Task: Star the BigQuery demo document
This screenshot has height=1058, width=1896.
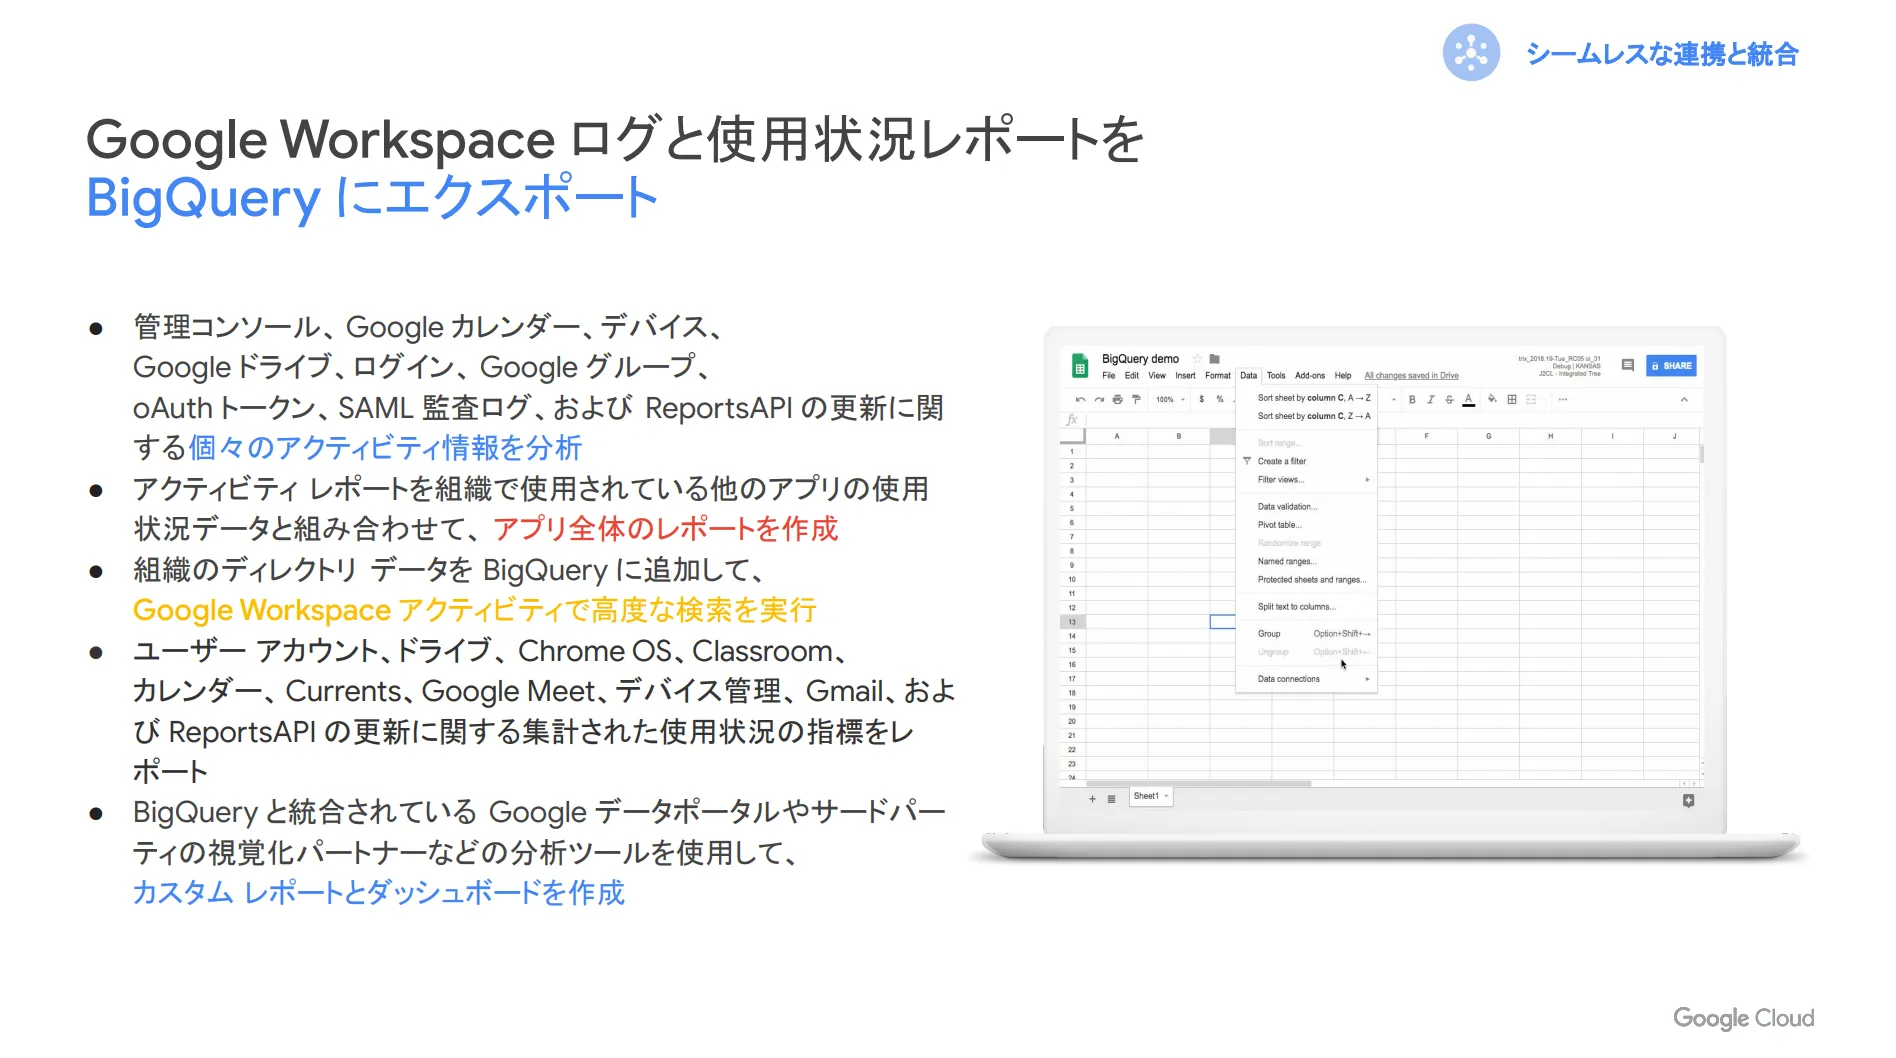Action: pos(1197,359)
